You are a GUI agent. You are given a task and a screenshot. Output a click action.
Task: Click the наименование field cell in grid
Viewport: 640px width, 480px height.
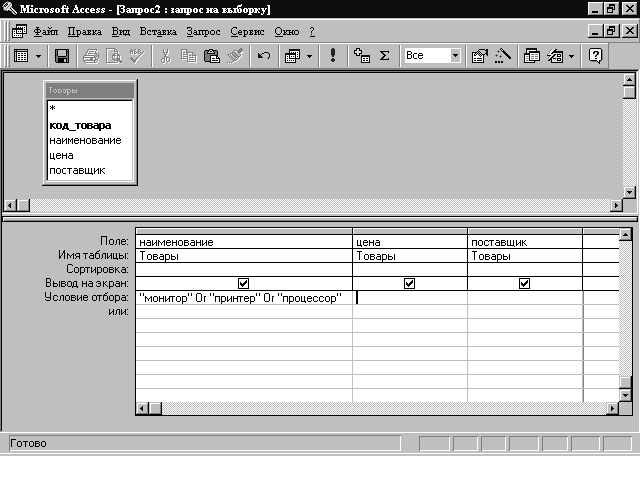(x=244, y=242)
